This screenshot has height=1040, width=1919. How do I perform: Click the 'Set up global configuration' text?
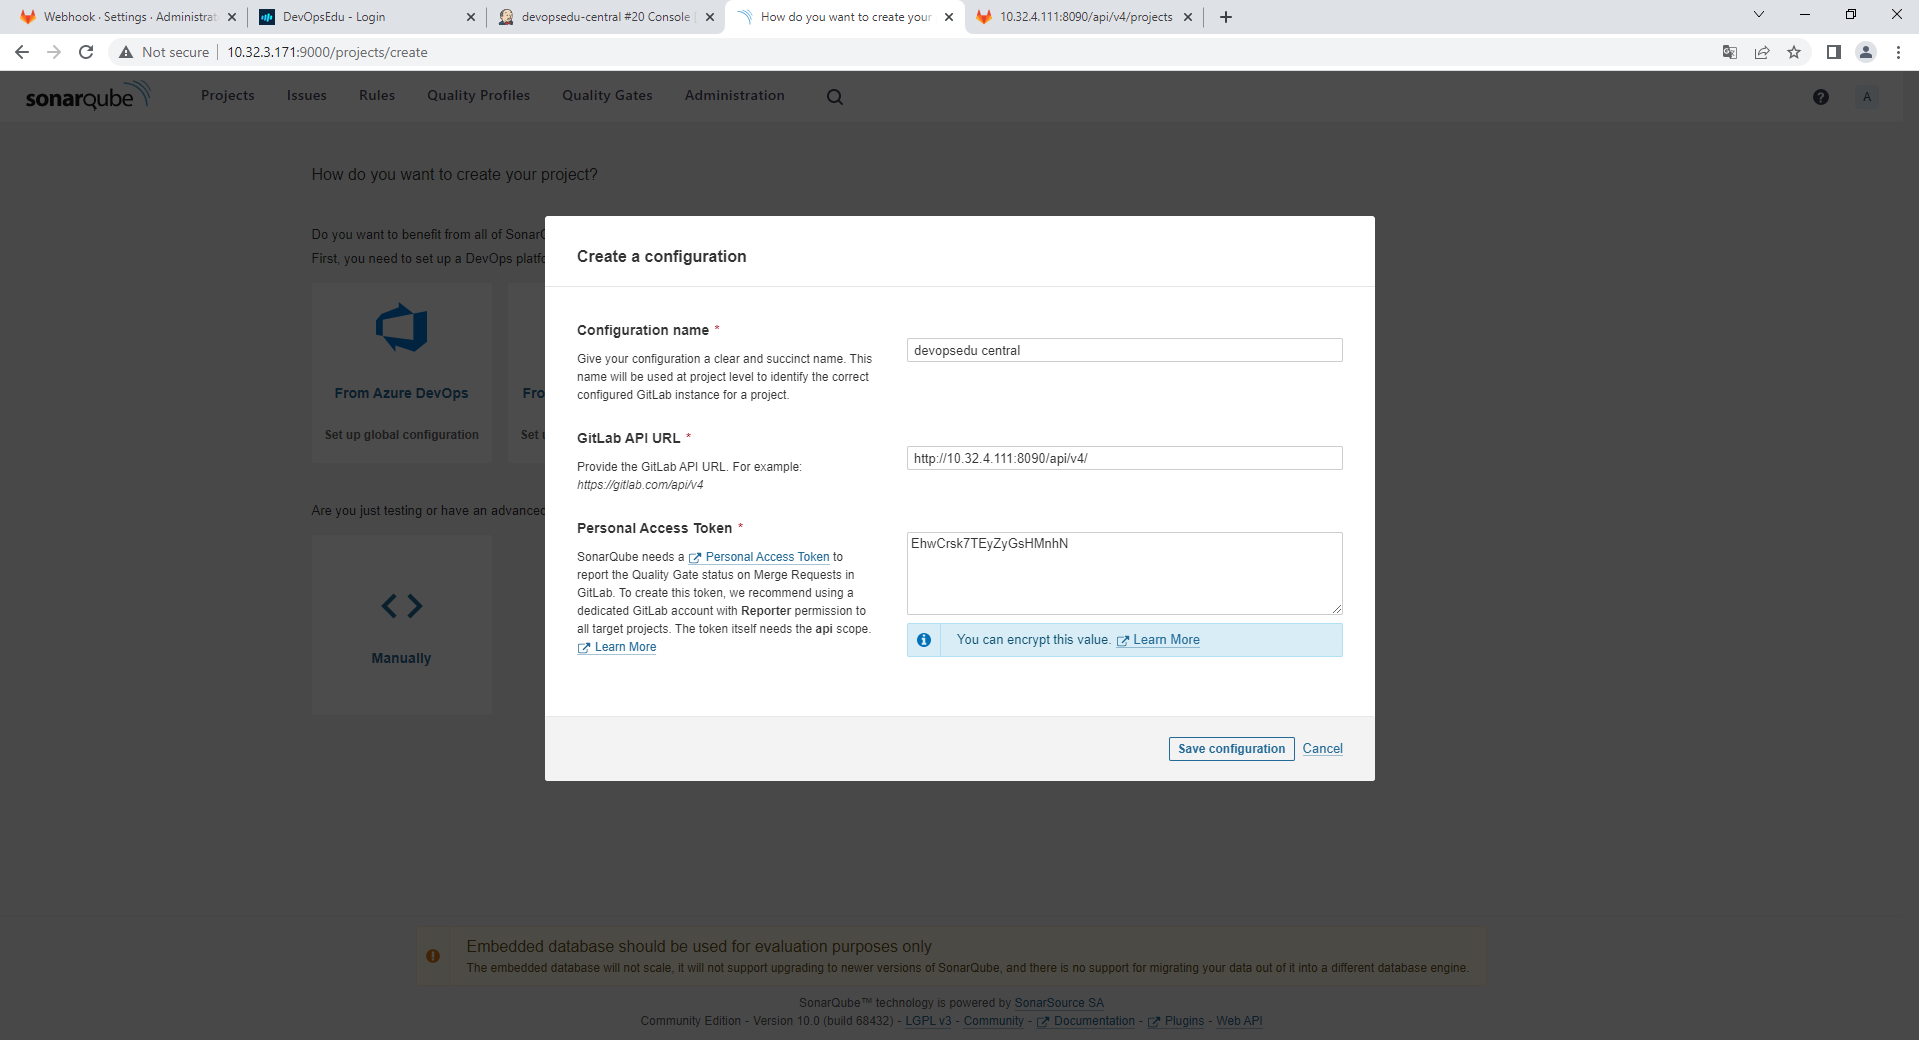pos(402,435)
